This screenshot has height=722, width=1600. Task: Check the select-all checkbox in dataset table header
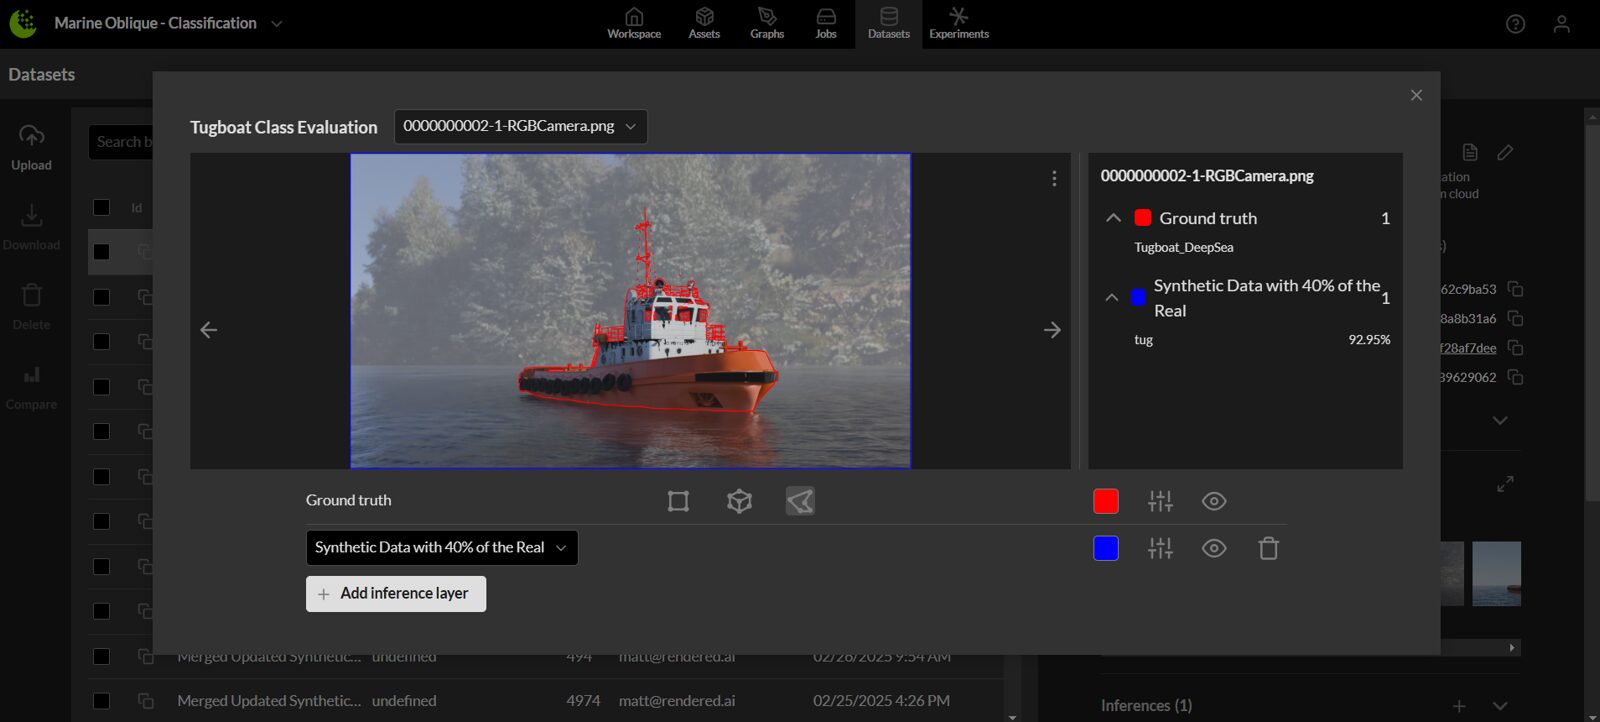tap(101, 207)
